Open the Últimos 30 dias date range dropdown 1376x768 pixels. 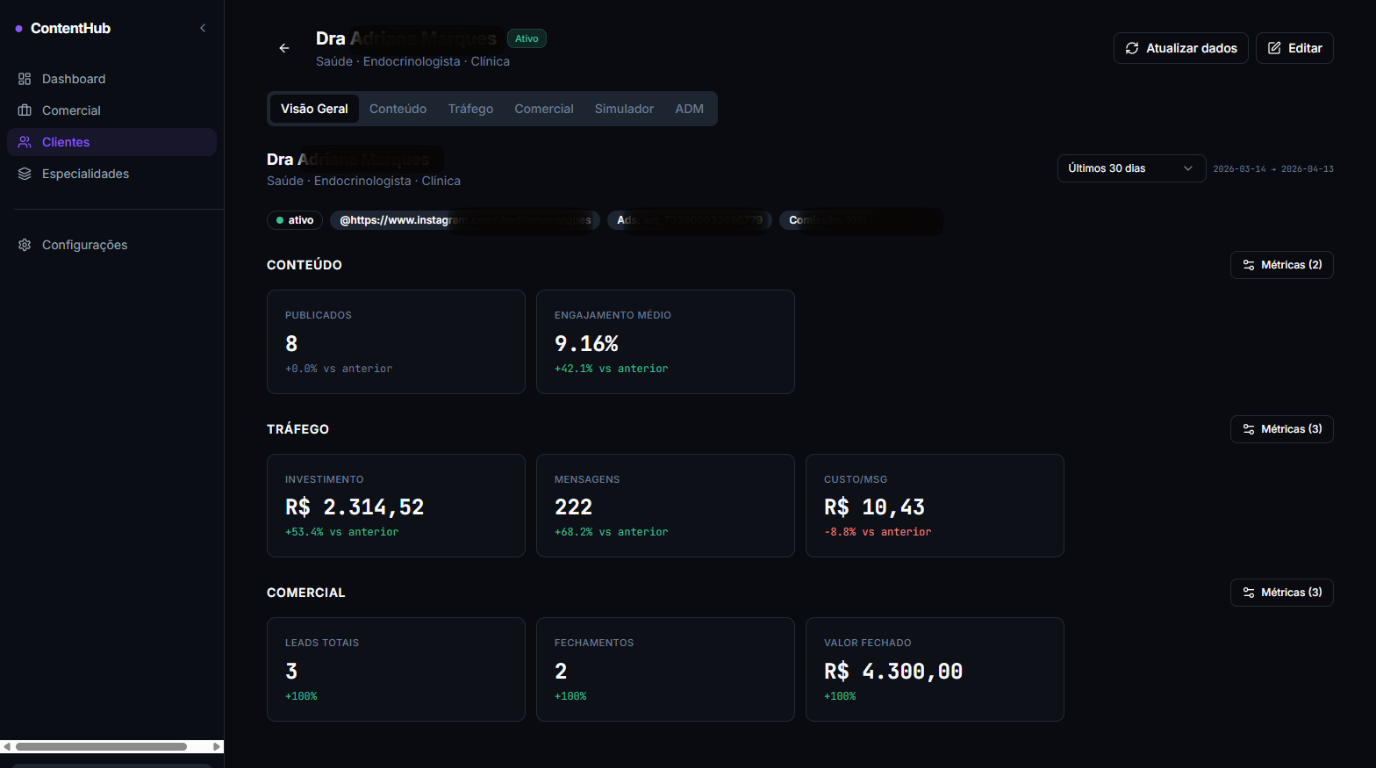(x=1130, y=168)
